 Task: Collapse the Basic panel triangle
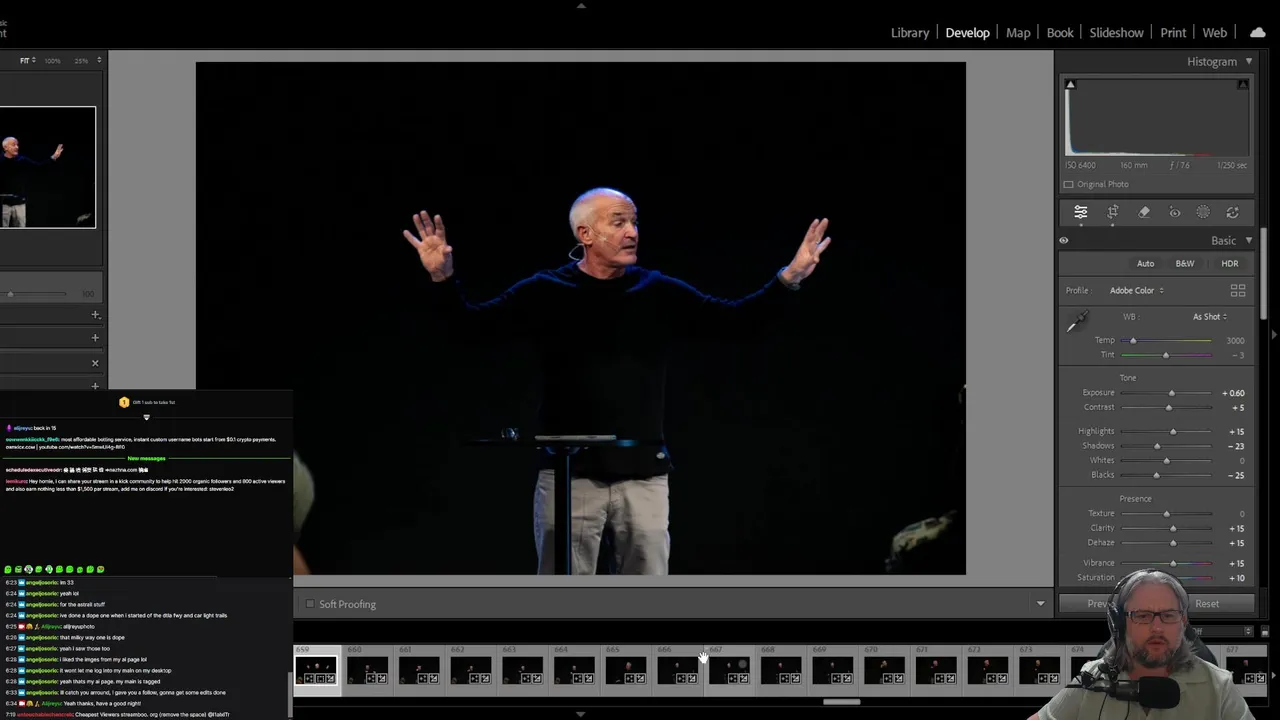1248,241
